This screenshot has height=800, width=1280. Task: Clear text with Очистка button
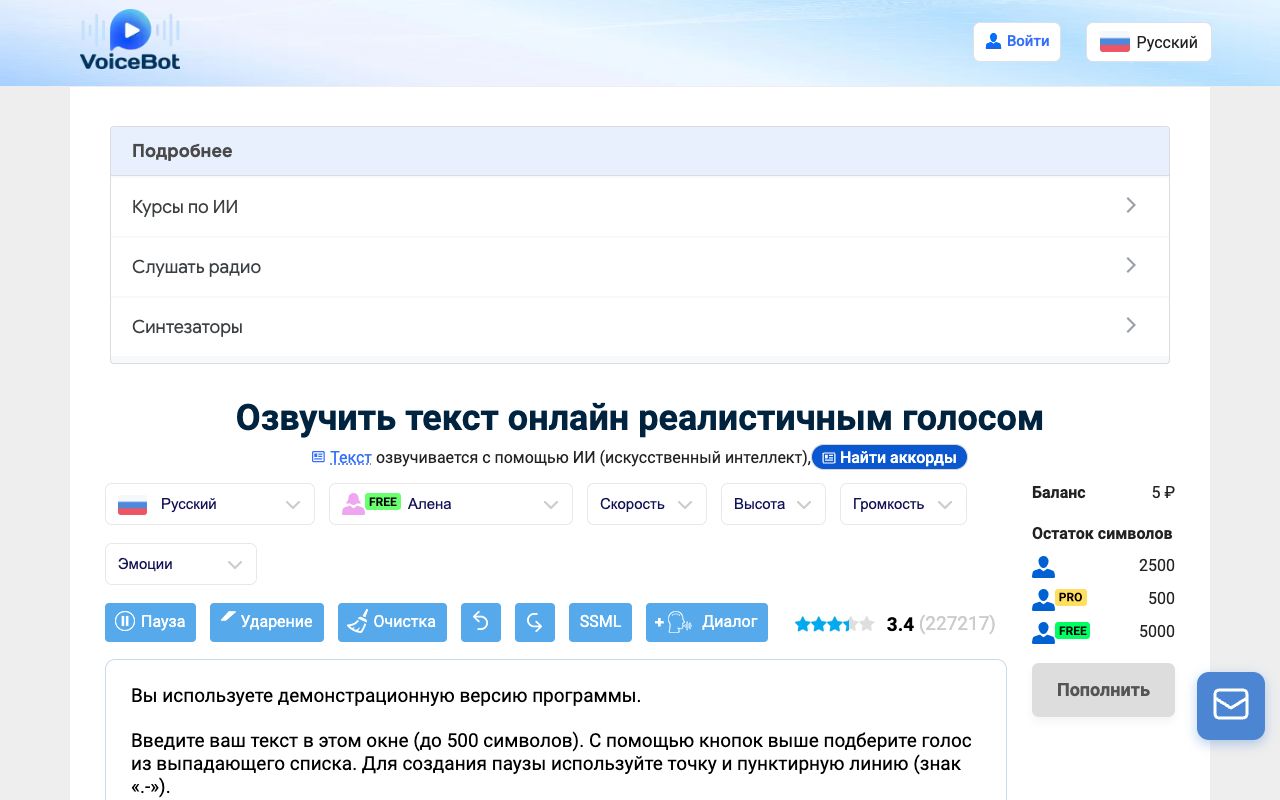[392, 622]
